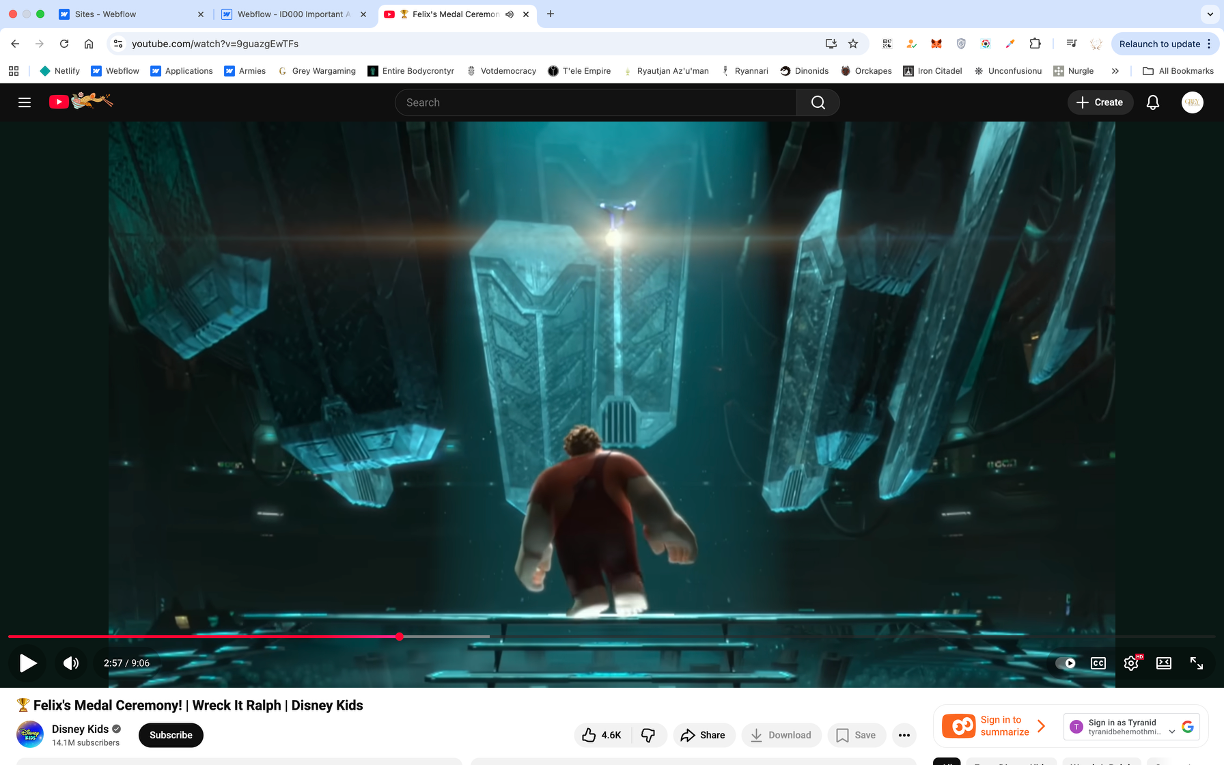Open YouTube notifications bell
The image size is (1224, 766).
click(x=1153, y=102)
